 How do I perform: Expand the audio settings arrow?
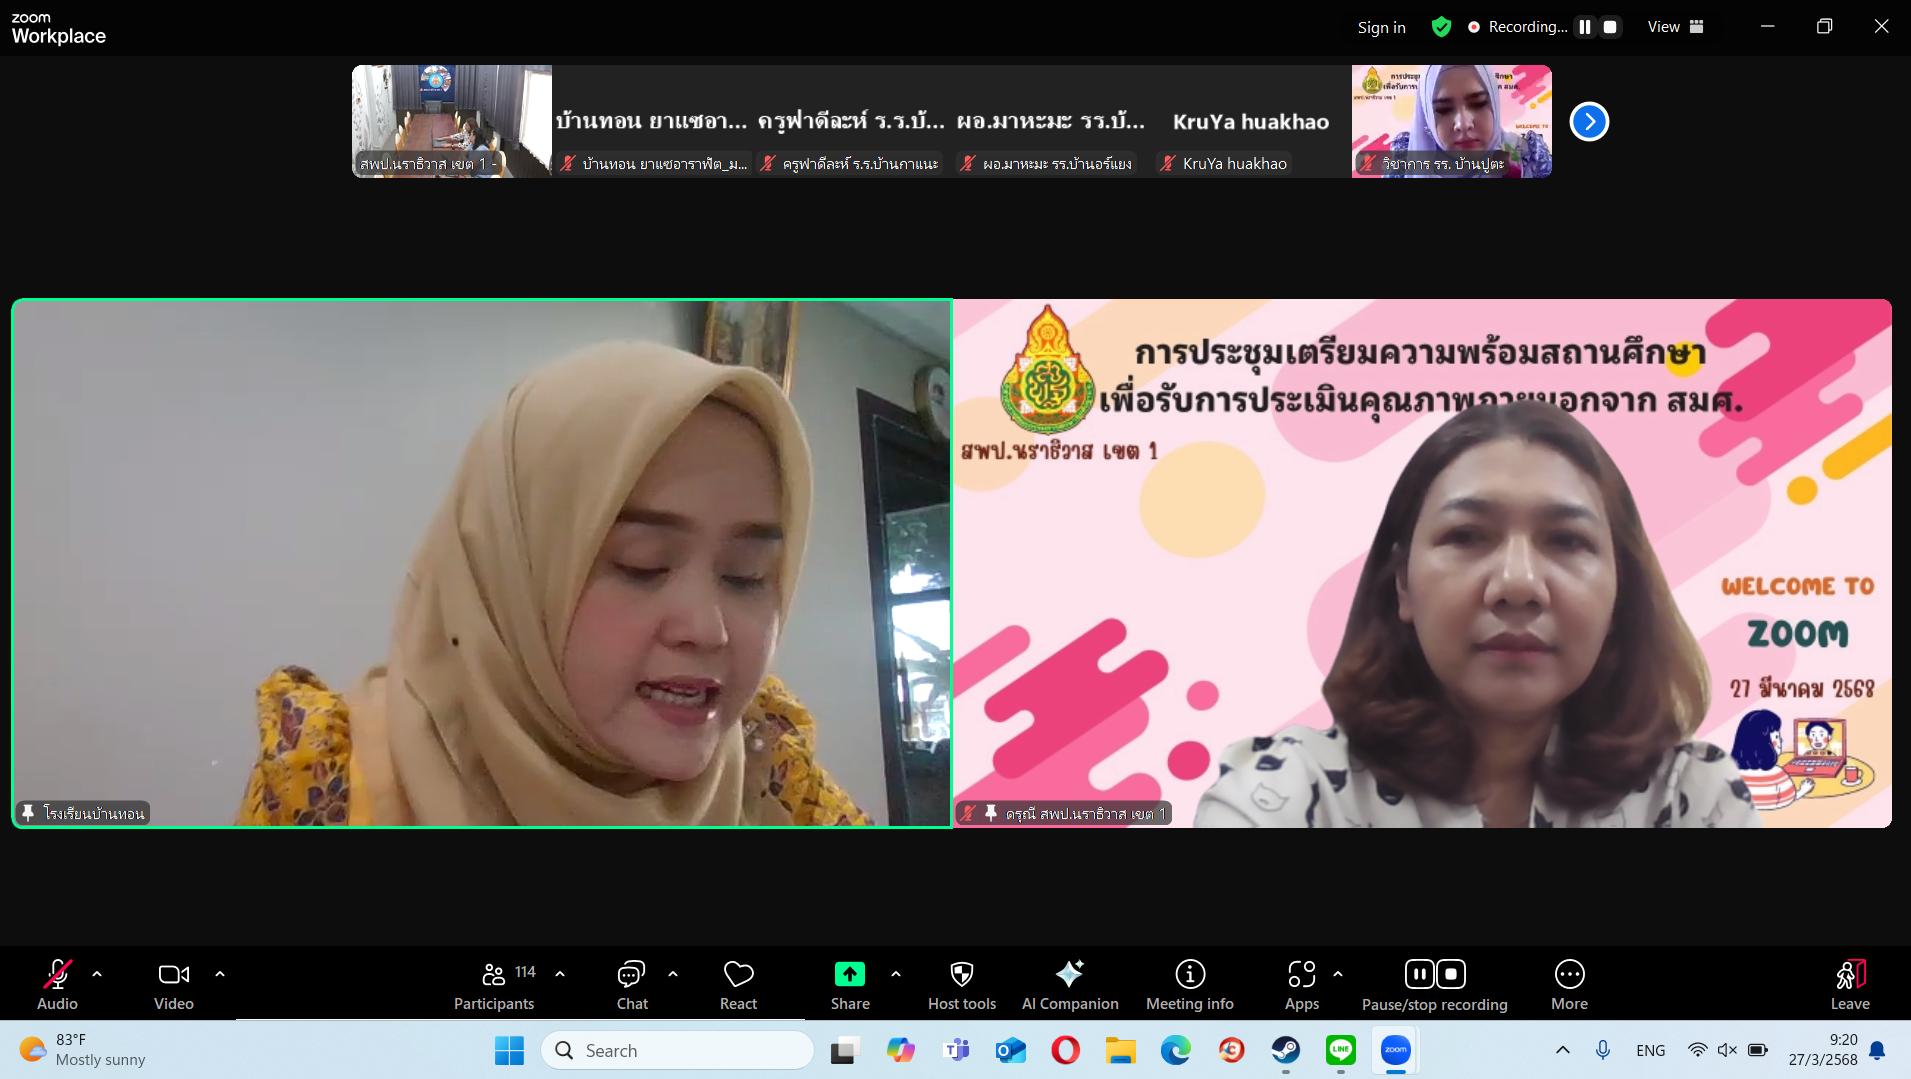(97, 973)
